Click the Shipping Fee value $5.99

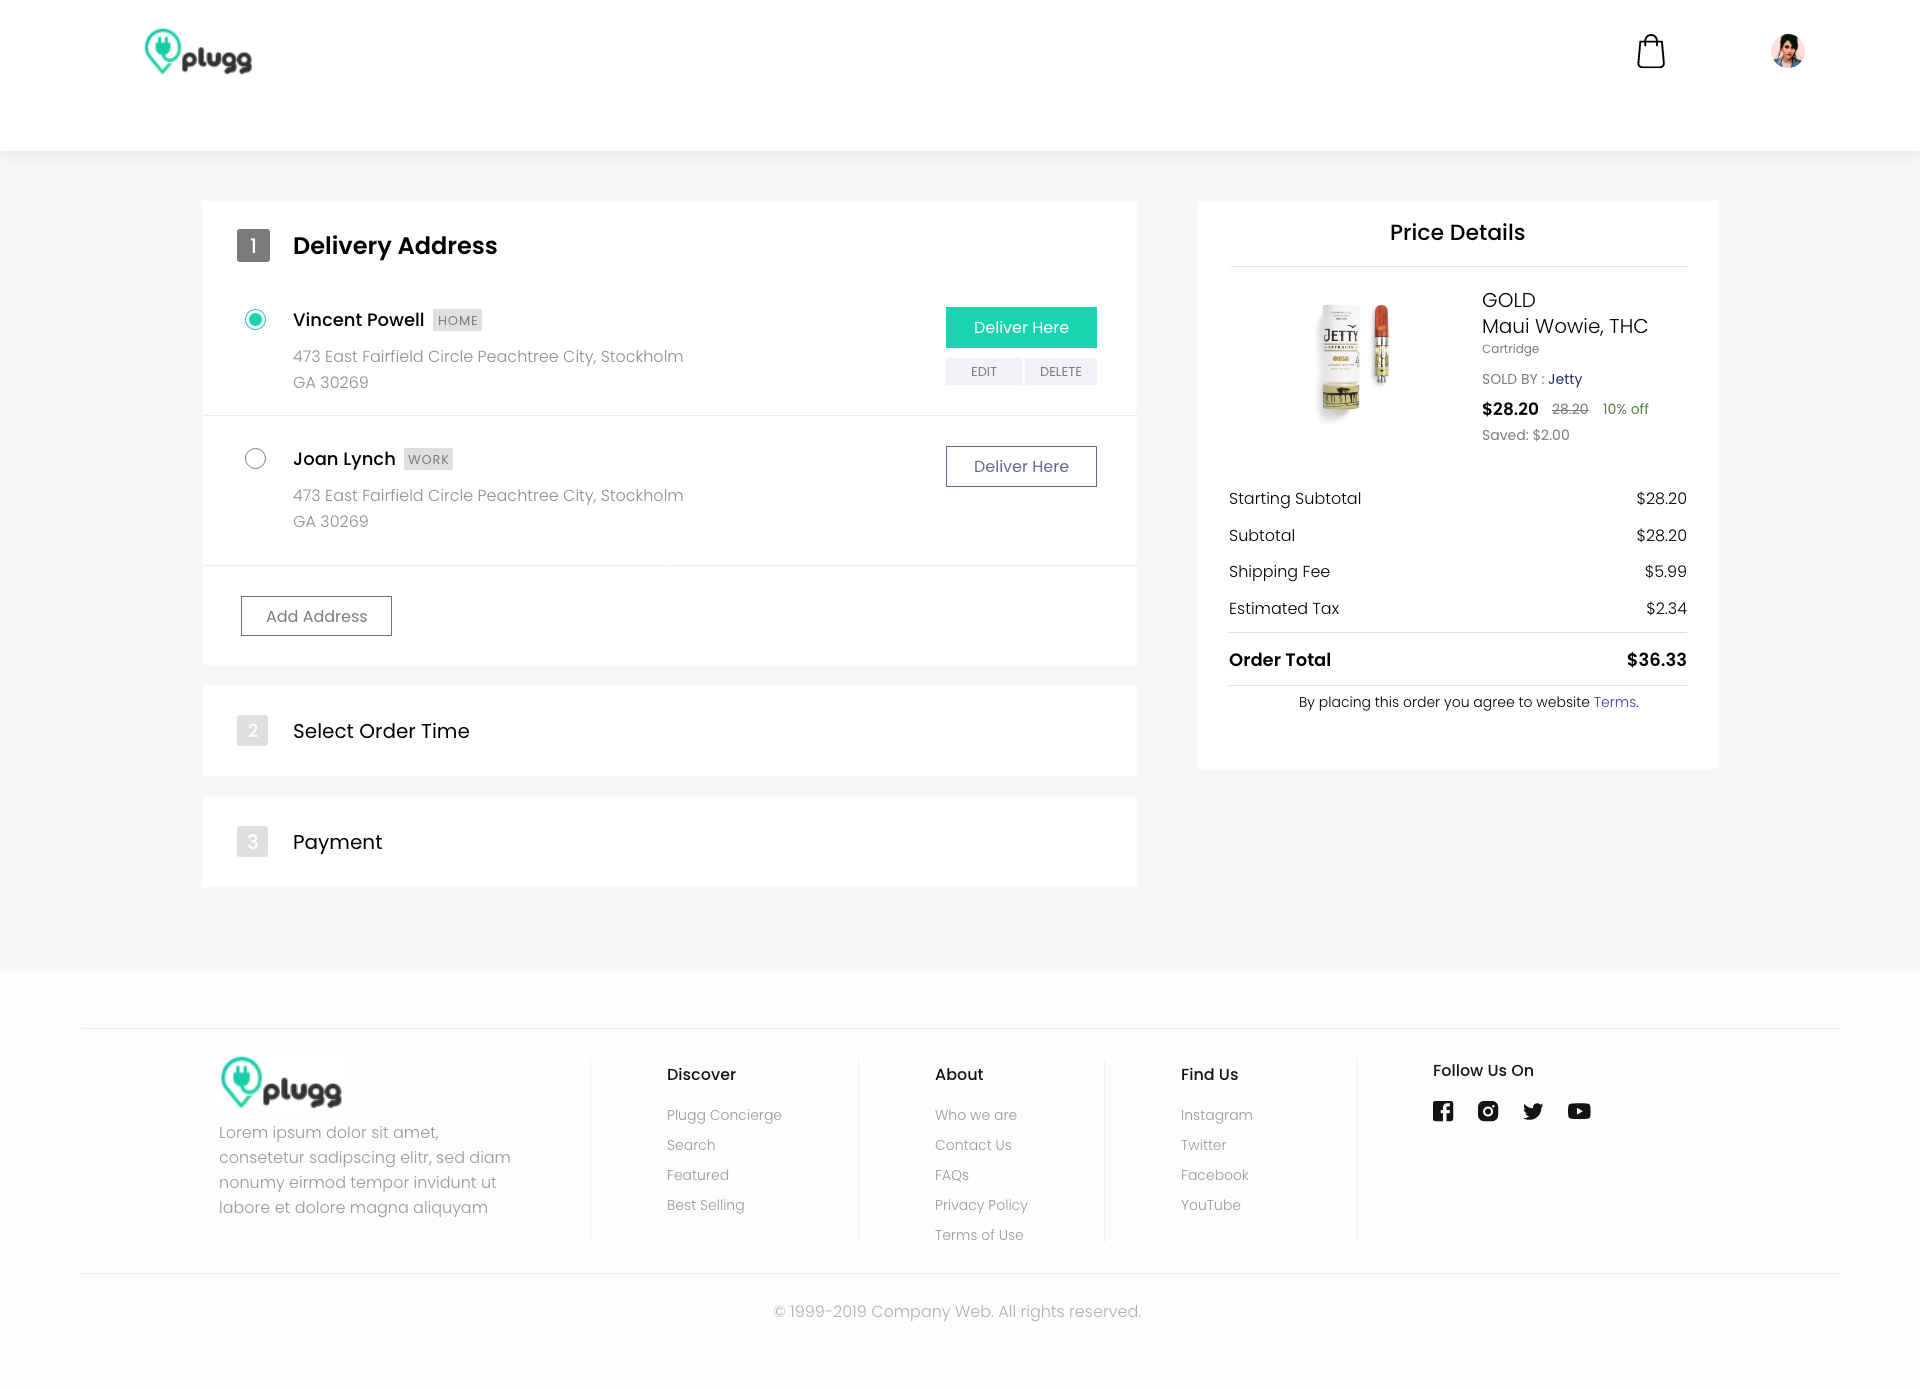(x=1665, y=572)
